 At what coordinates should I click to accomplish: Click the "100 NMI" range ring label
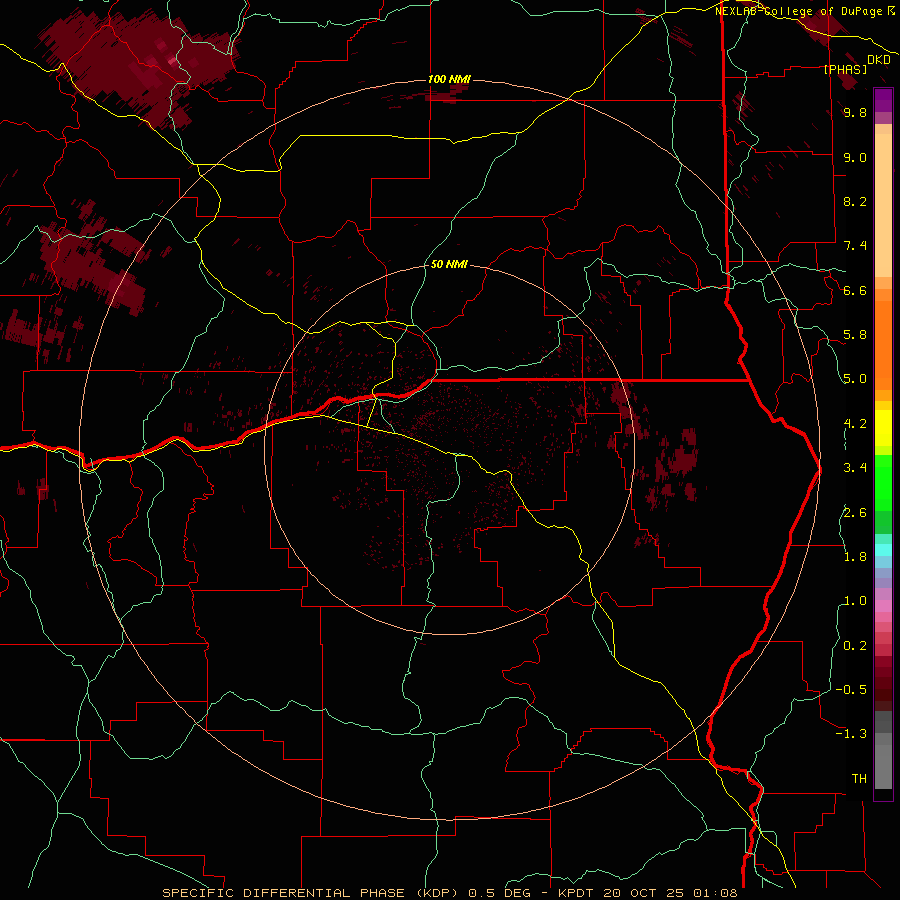(449, 79)
